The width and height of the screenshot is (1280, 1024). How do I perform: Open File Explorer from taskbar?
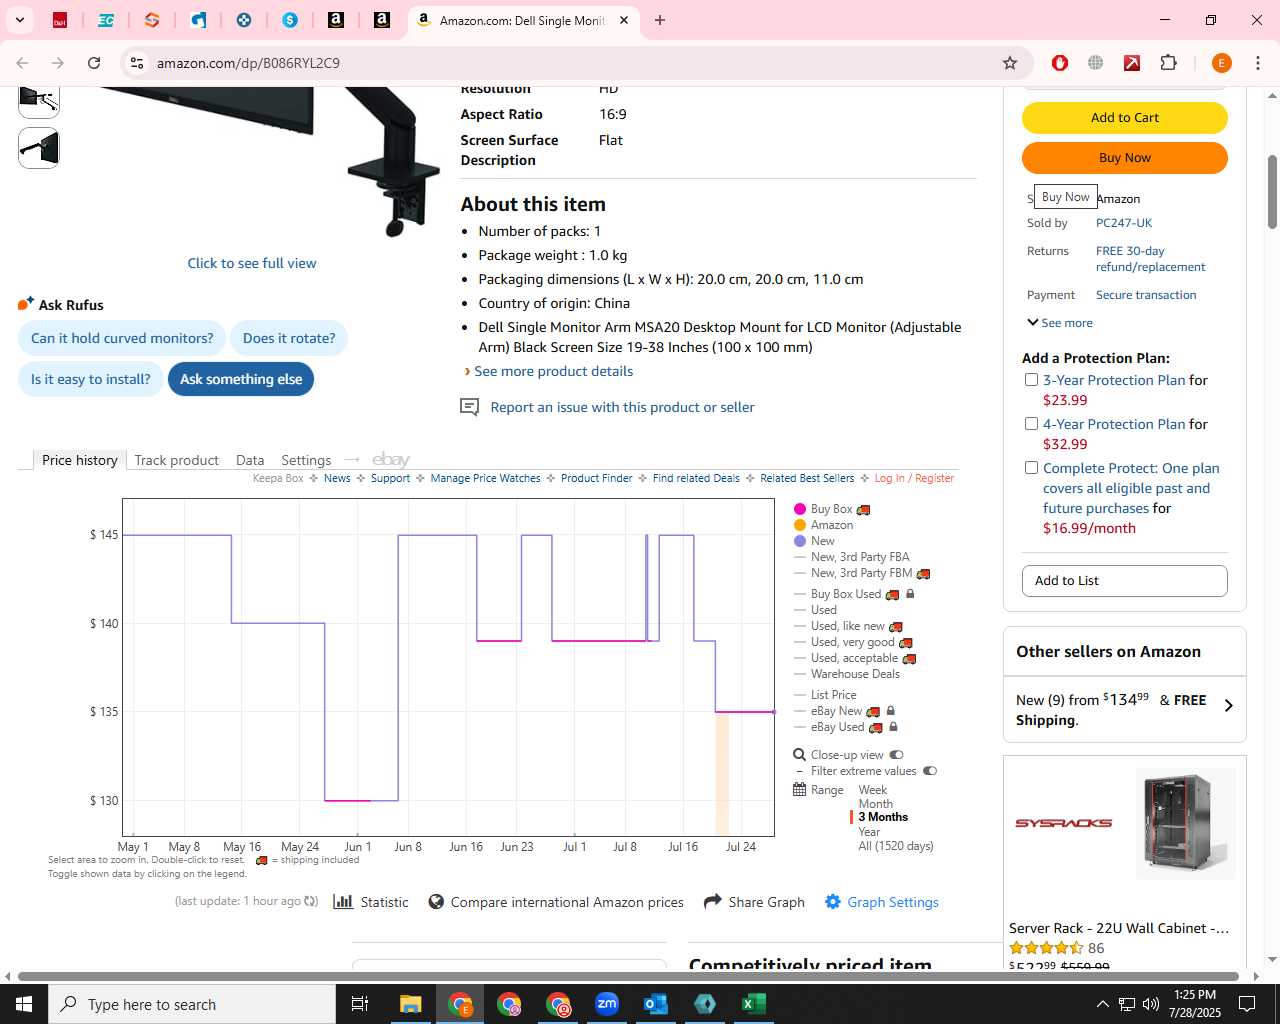[411, 1004]
